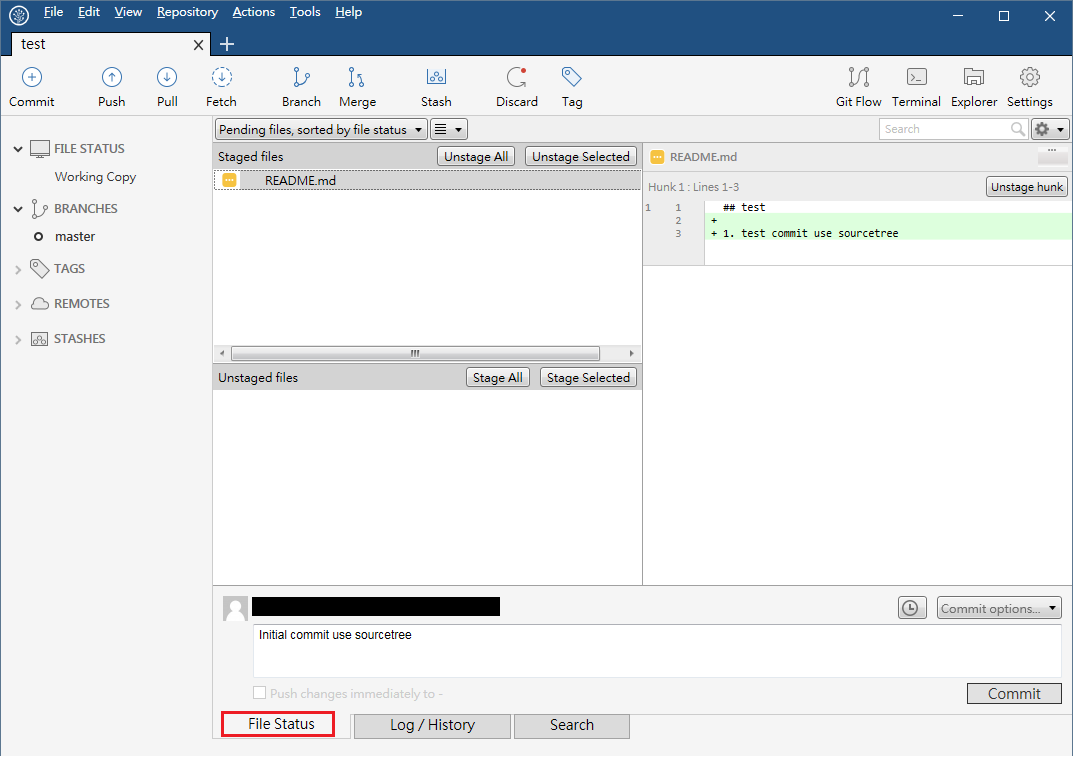The image size is (1073, 757).
Task: Open the Merge tool
Action: point(357,78)
